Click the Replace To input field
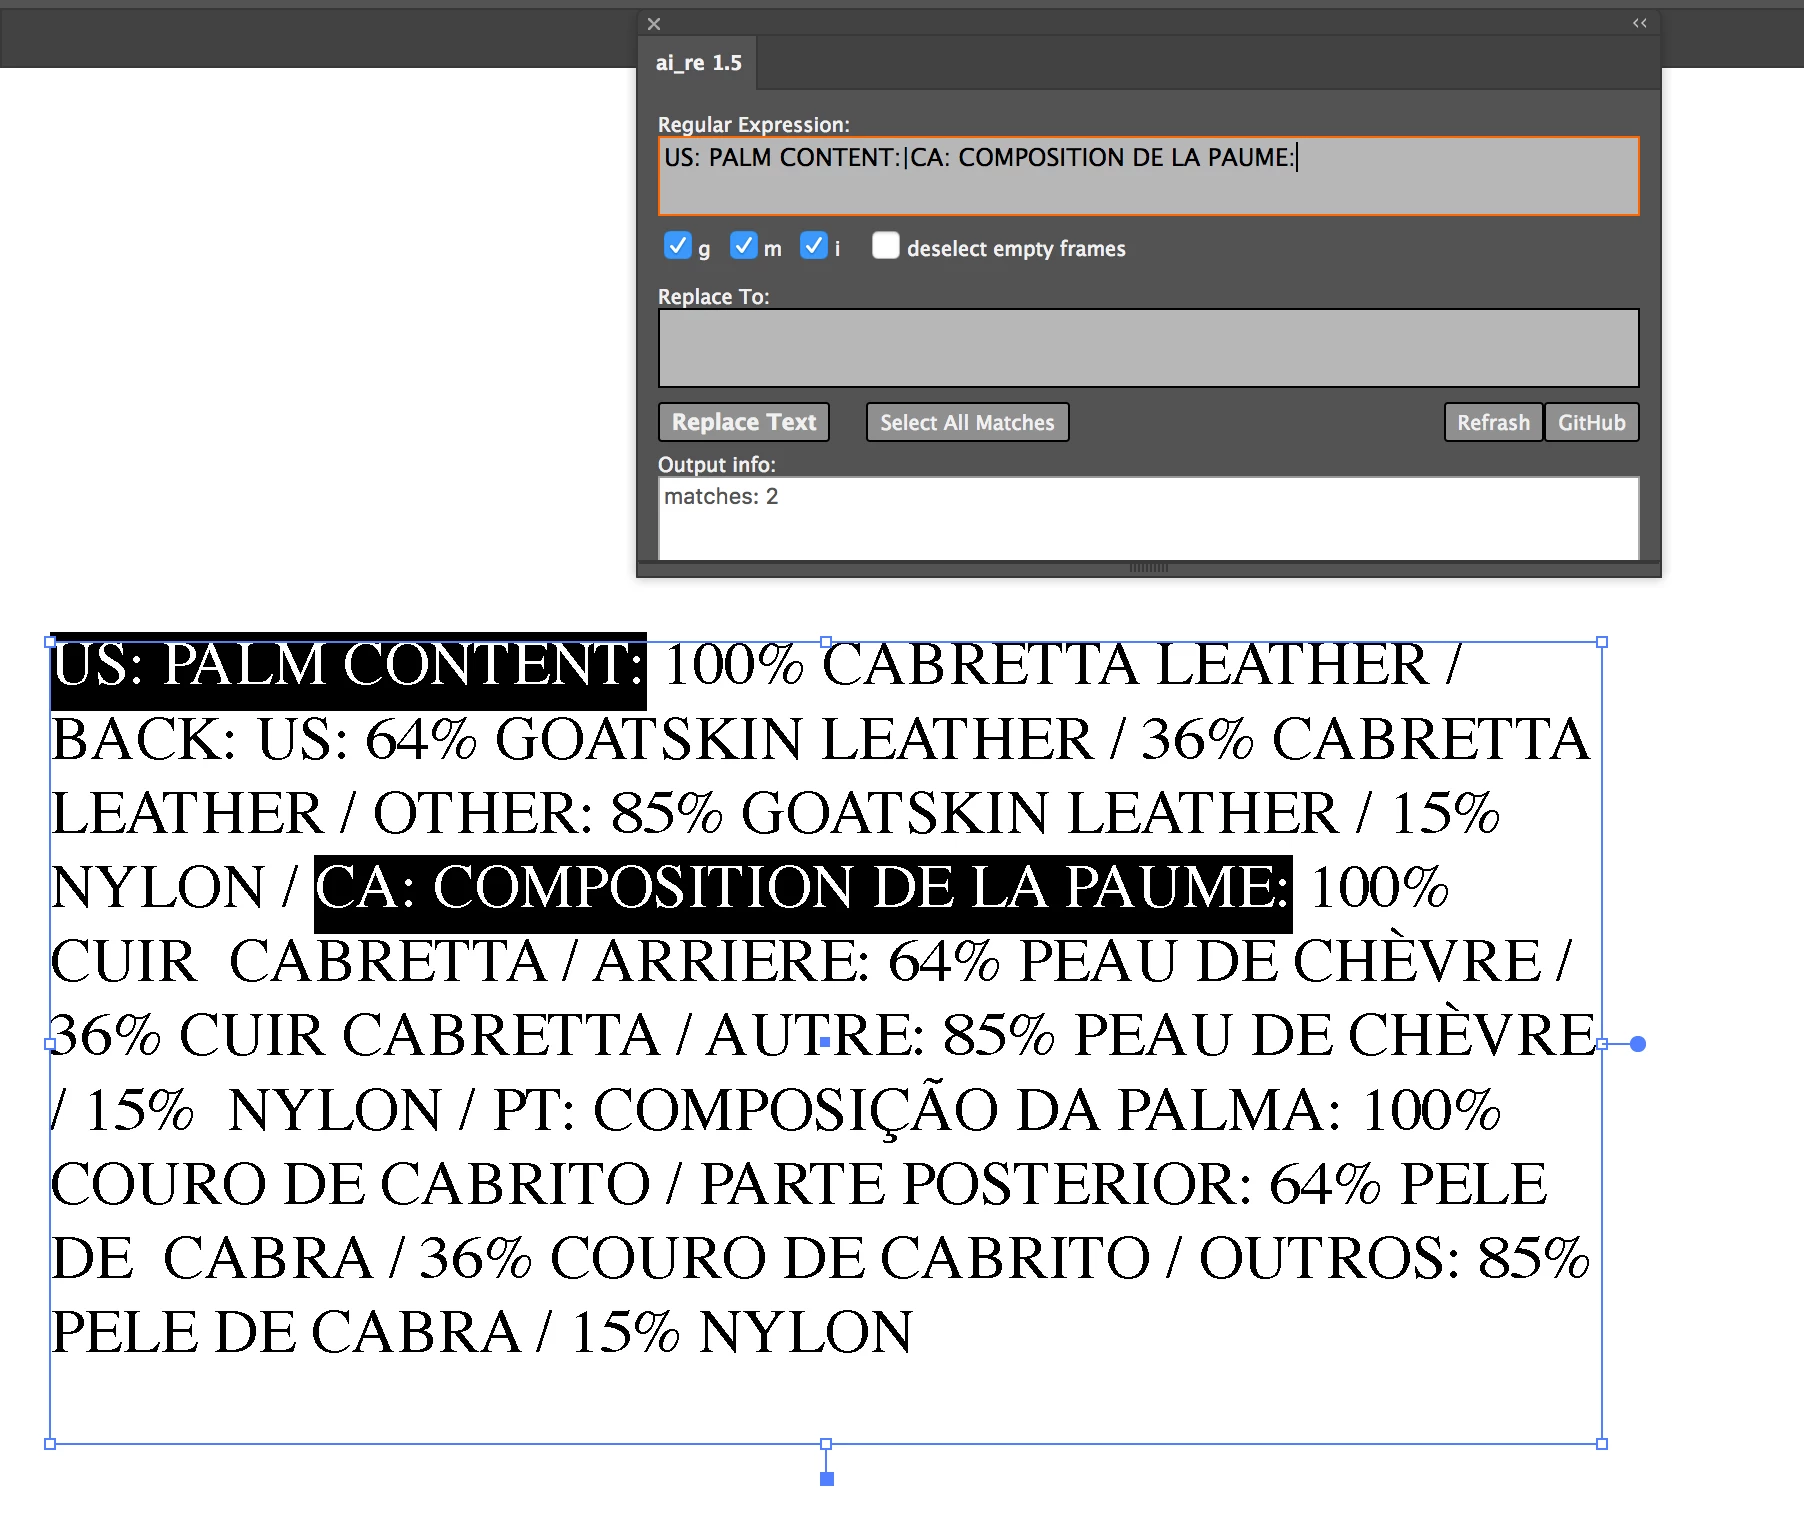The image size is (1804, 1516). [x=1148, y=348]
